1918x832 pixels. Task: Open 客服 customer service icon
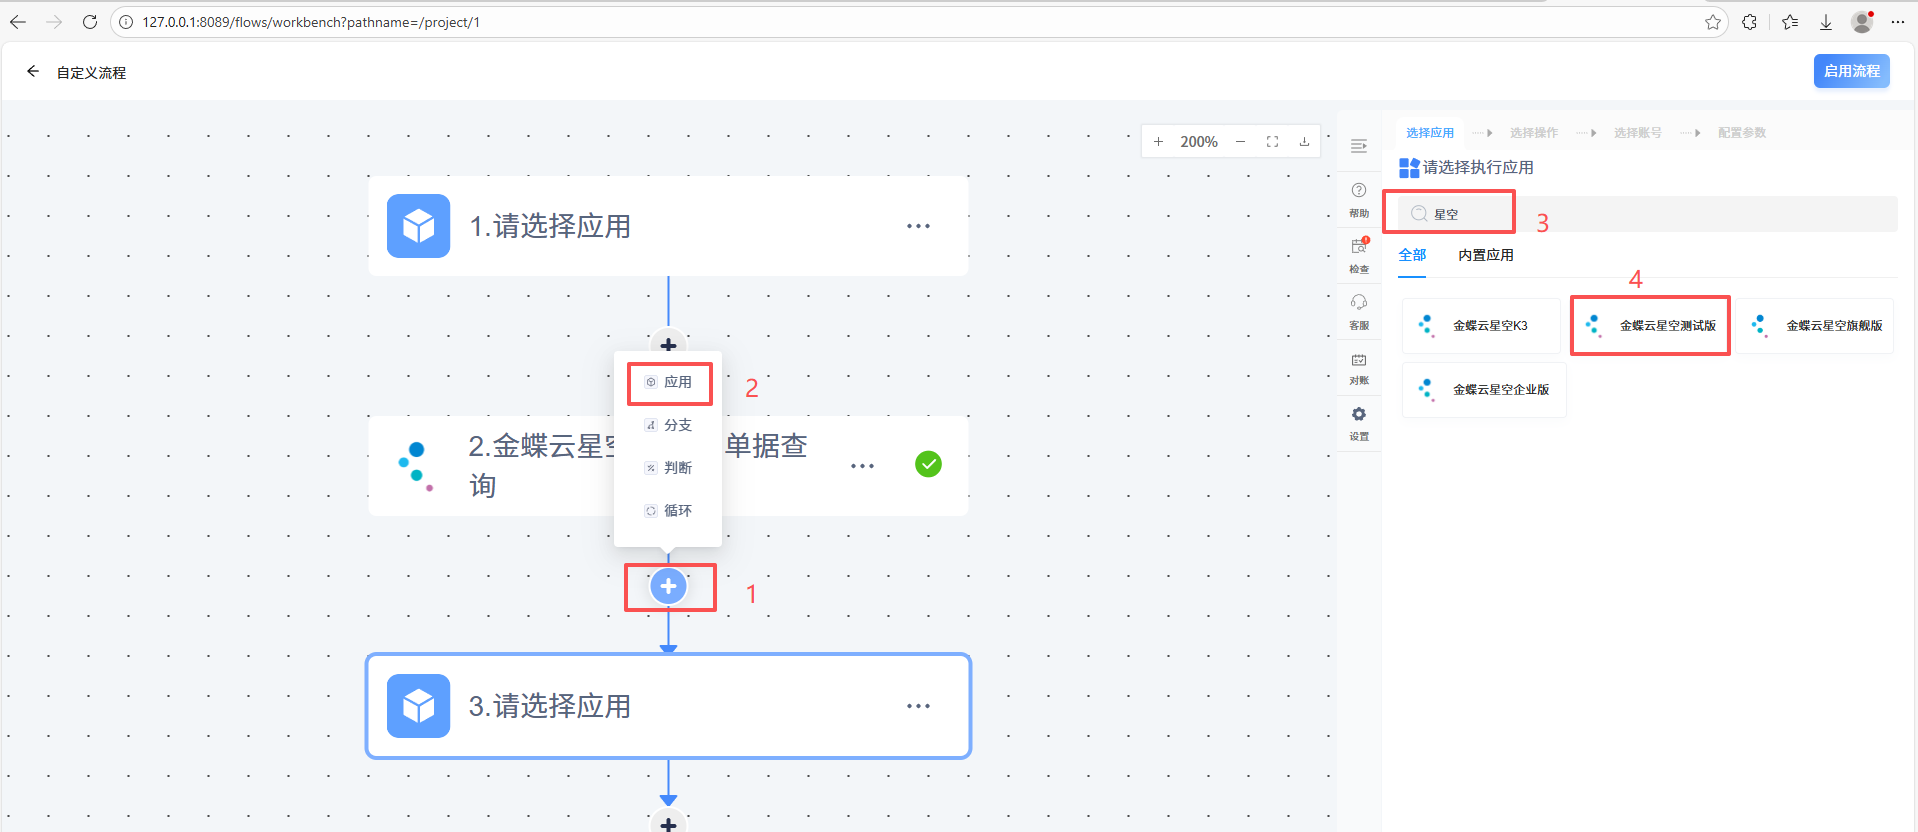pos(1358,309)
